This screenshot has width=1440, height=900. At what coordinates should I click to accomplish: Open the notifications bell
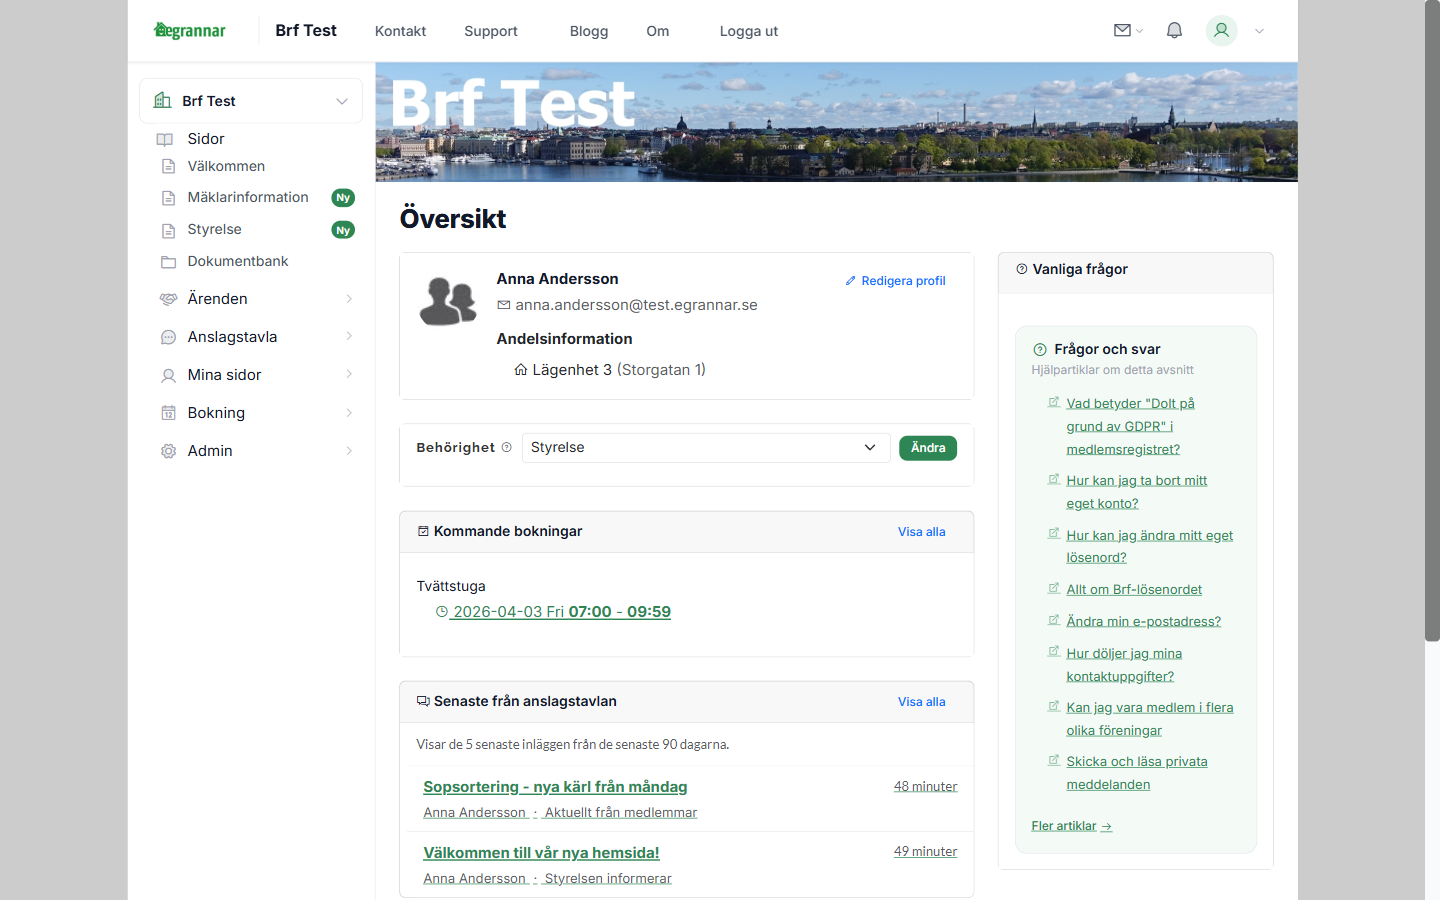pyautogui.click(x=1174, y=31)
